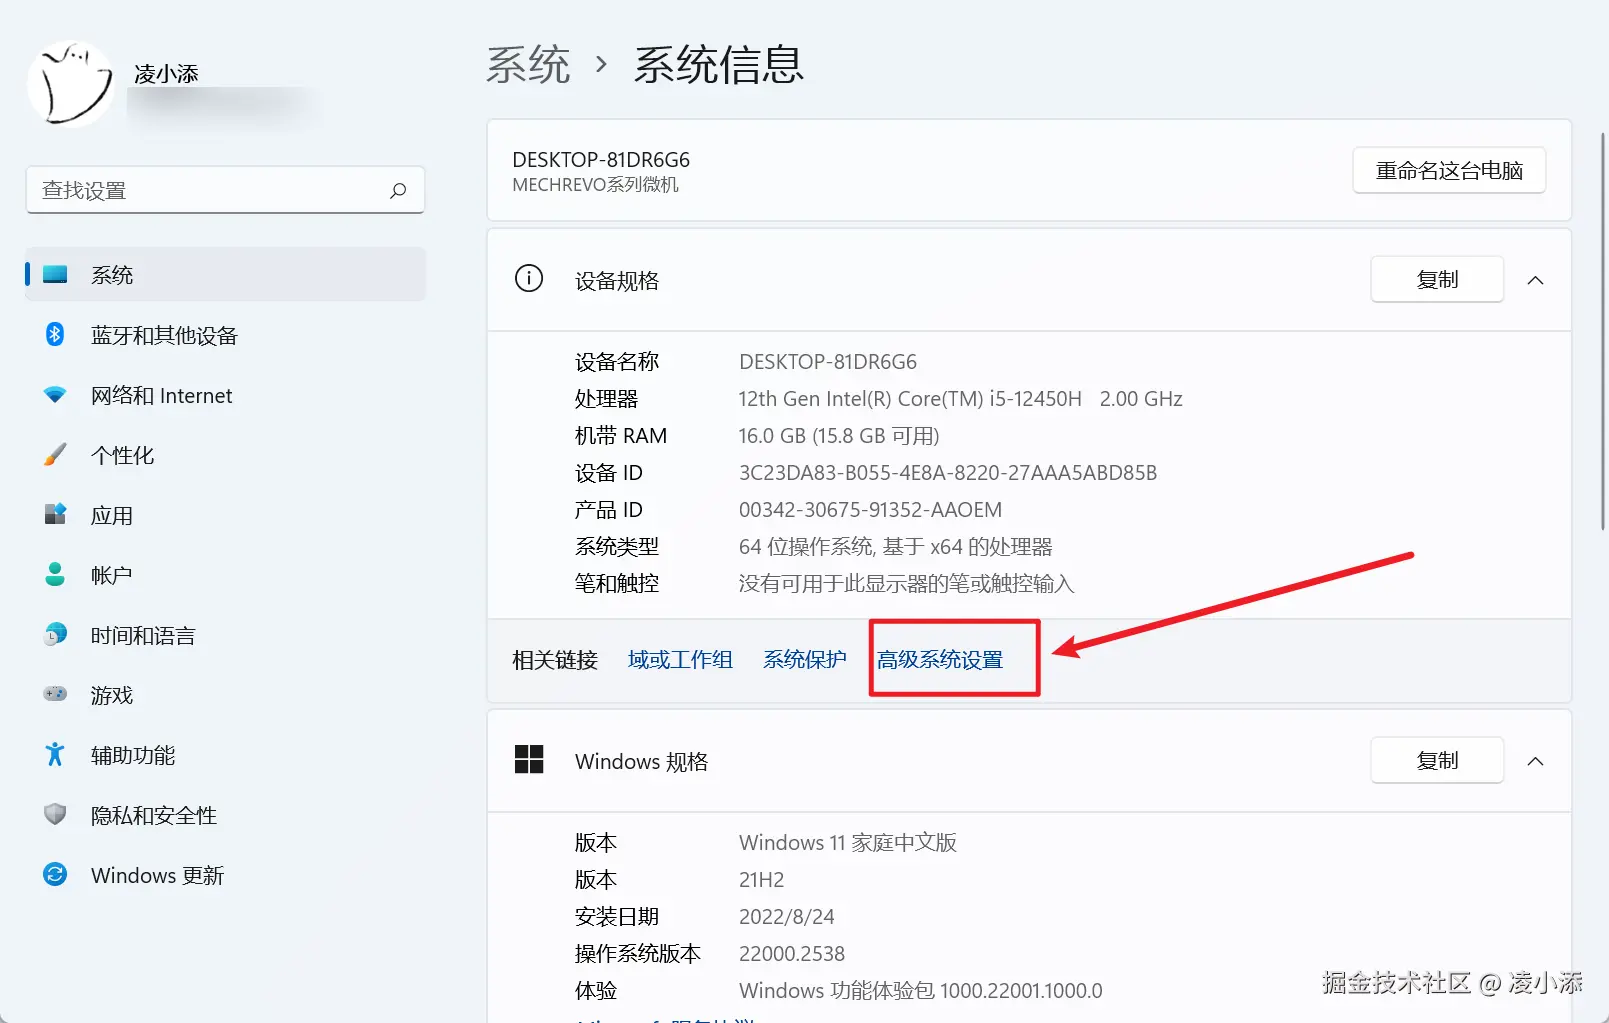Click 重命名这台电脑 button

(1449, 171)
